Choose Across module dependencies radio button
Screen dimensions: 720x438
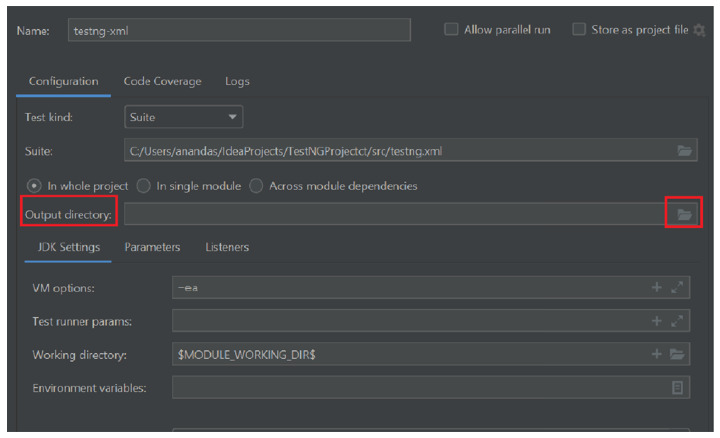point(257,185)
